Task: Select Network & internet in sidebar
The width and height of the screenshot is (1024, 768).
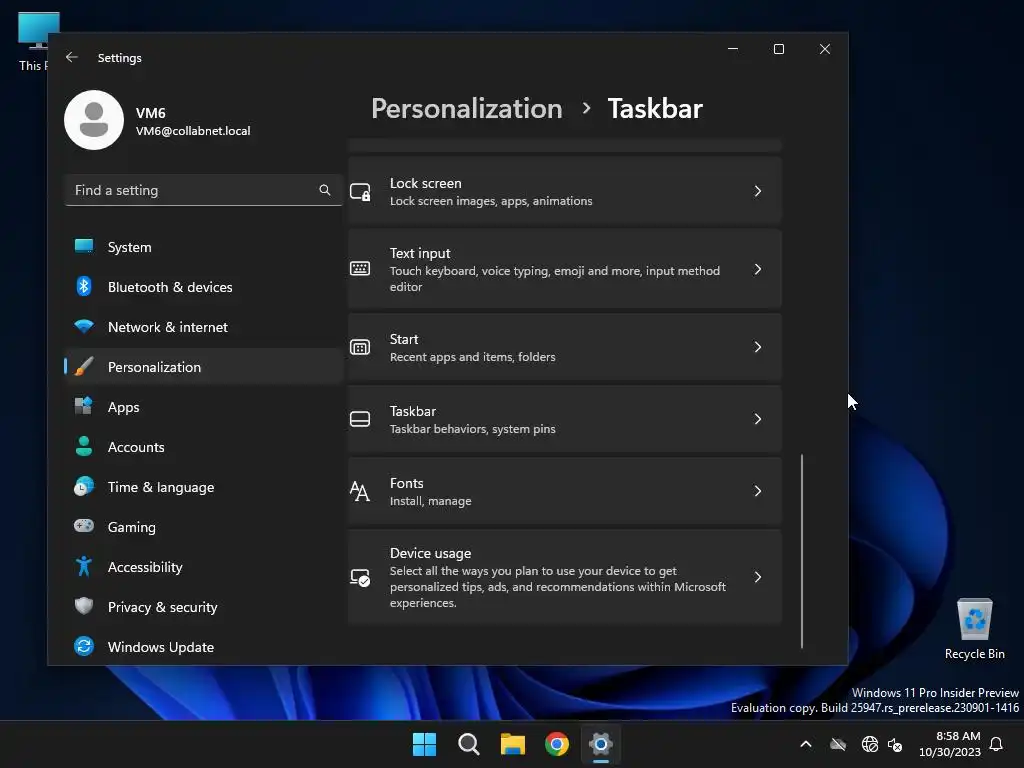Action: 204,327
